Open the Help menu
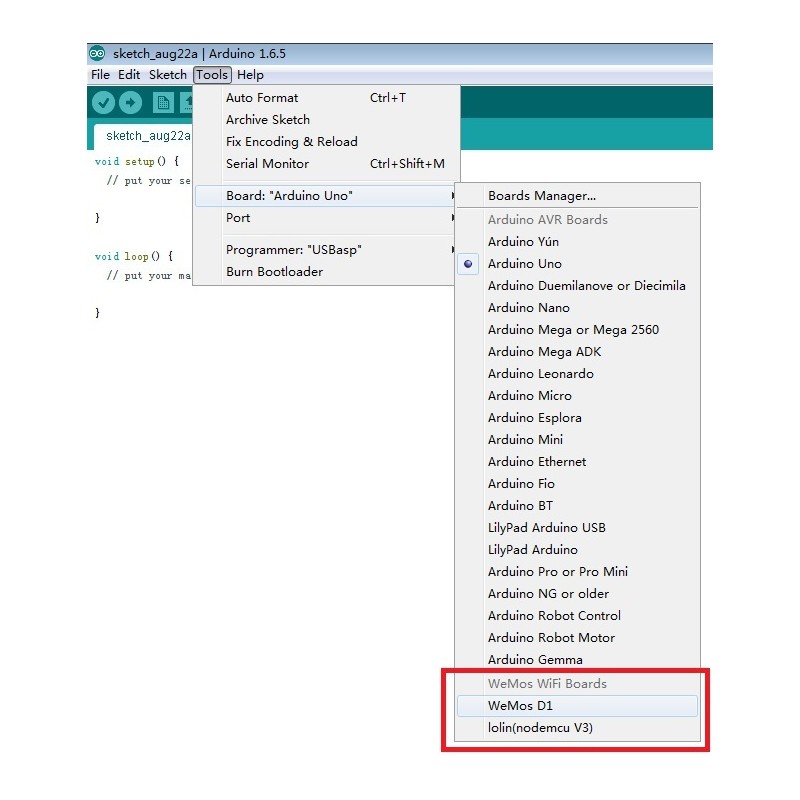 pyautogui.click(x=250, y=75)
